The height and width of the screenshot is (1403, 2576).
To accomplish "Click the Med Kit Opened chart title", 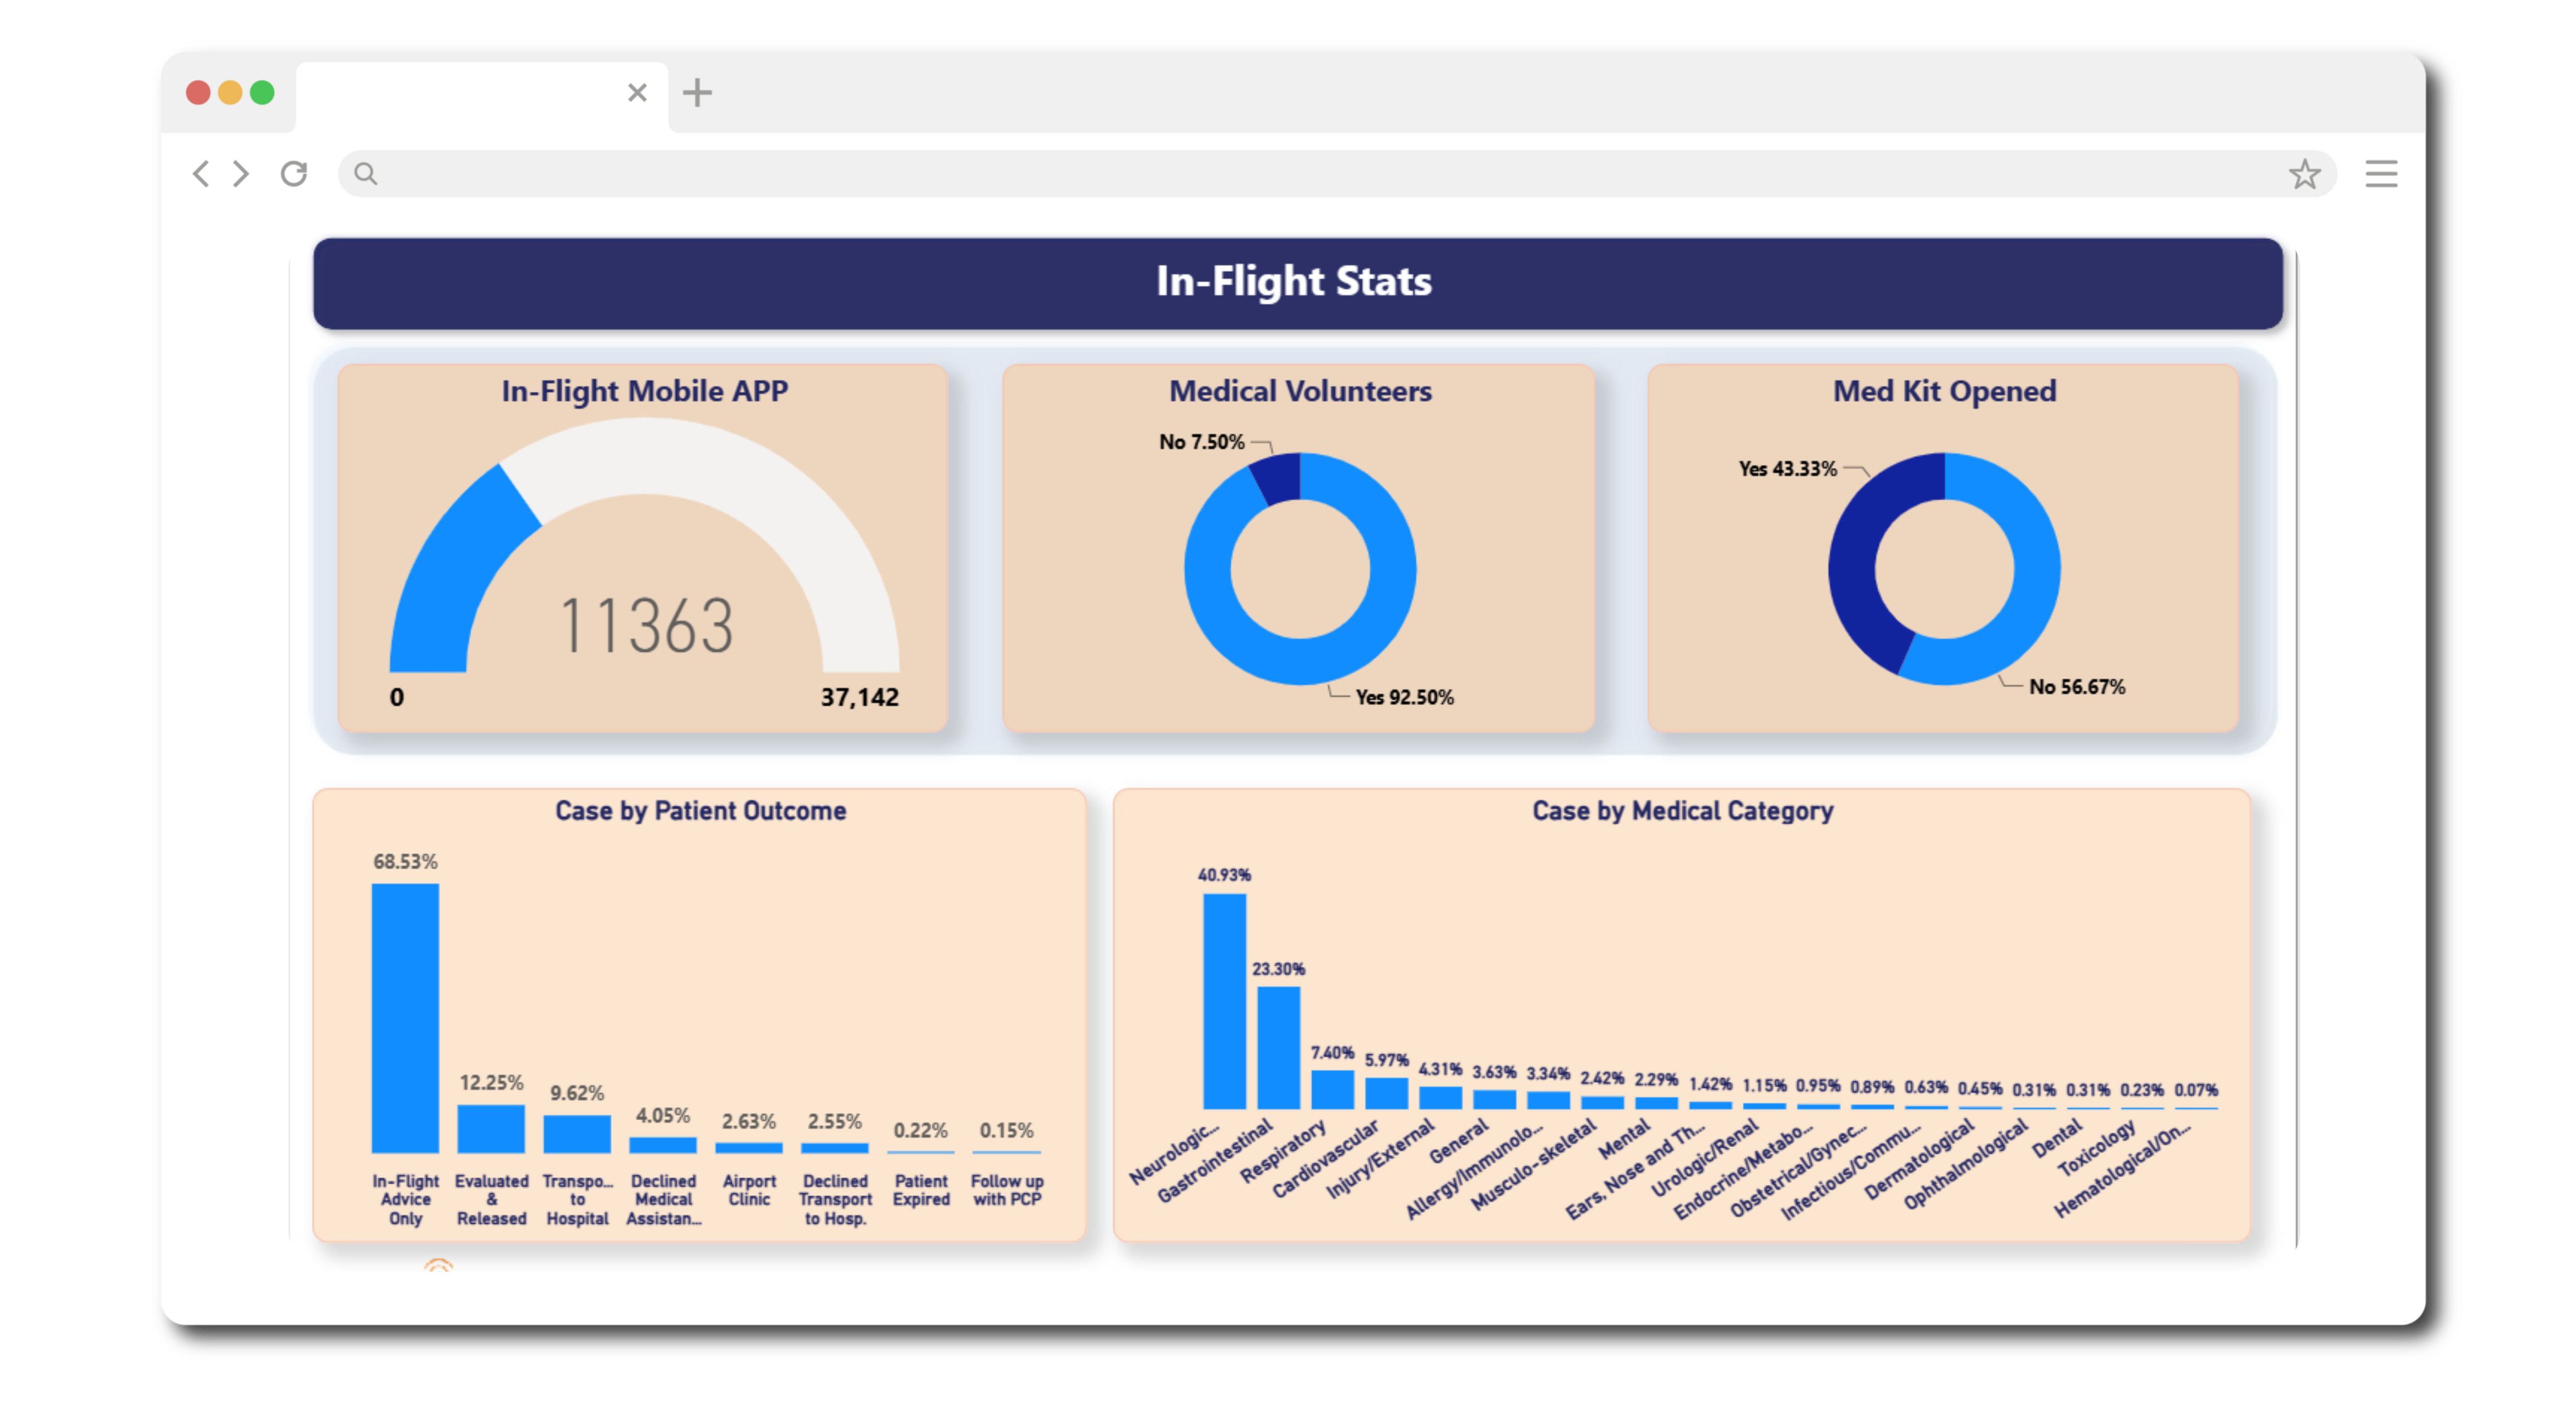I will click(1944, 391).
